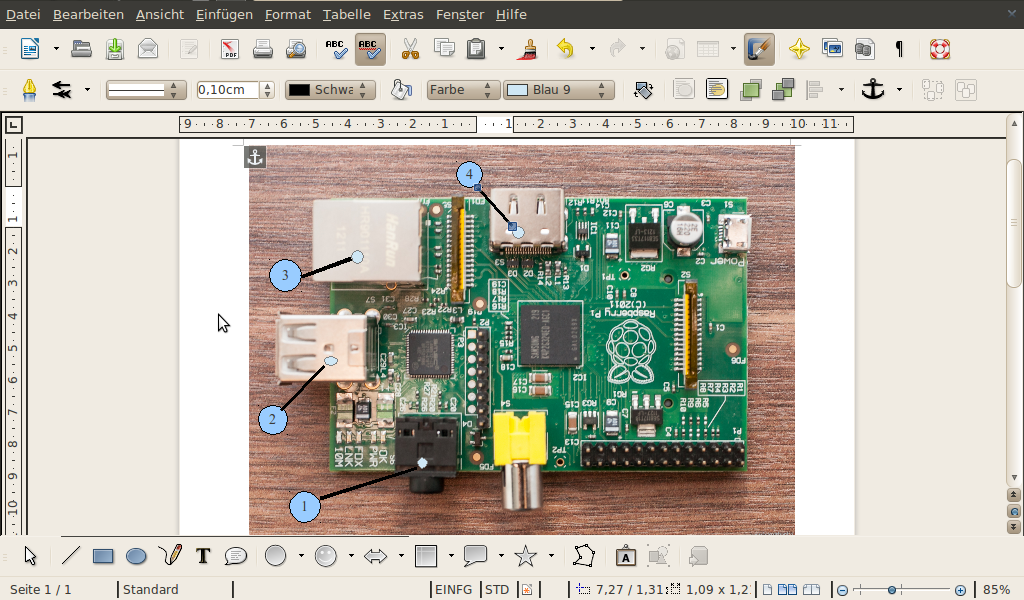1024x600 pixels.
Task: Insert Callout speech bubble tool
Action: click(x=235, y=556)
